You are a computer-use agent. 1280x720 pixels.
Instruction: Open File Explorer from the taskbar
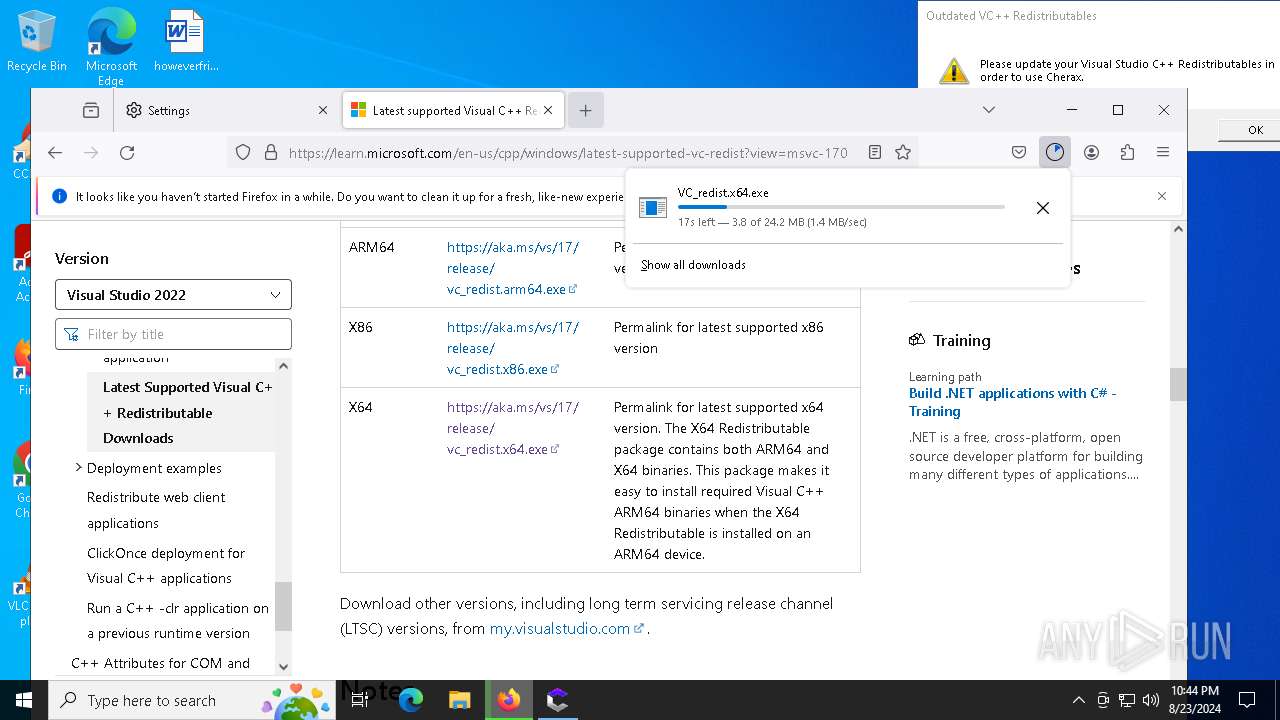[460, 700]
